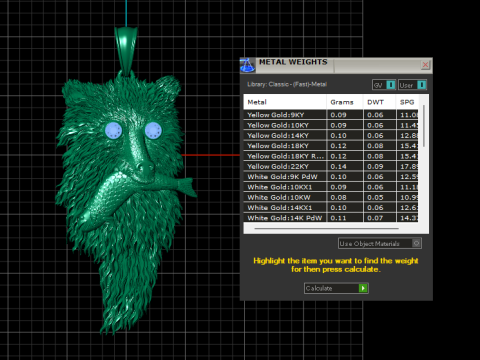Screen dimensions: 480x360
Task: Select White Gold:9K PdW row
Action: [331, 177]
